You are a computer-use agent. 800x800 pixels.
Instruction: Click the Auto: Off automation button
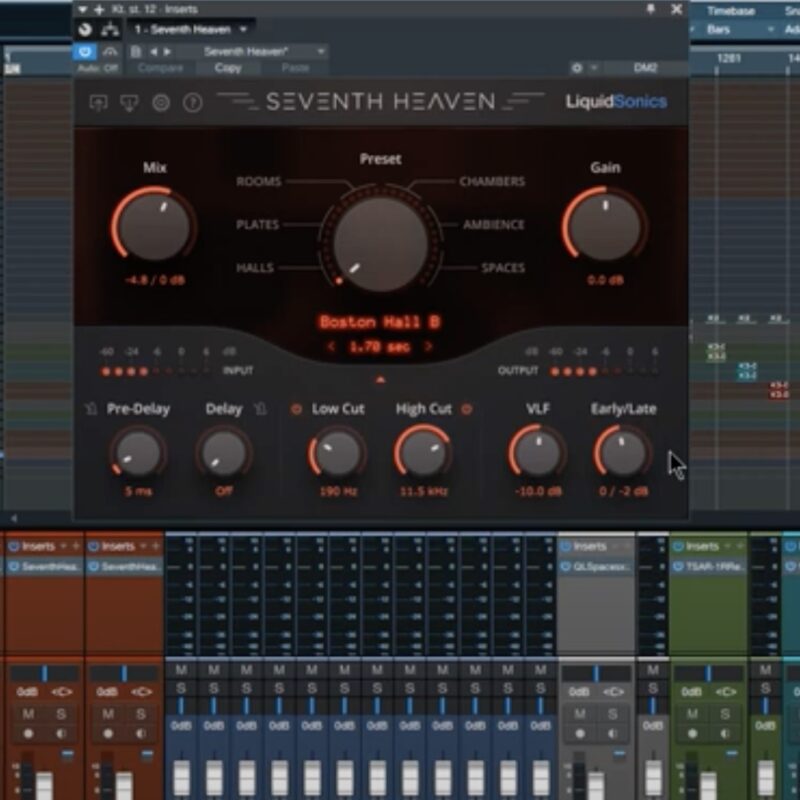97,68
